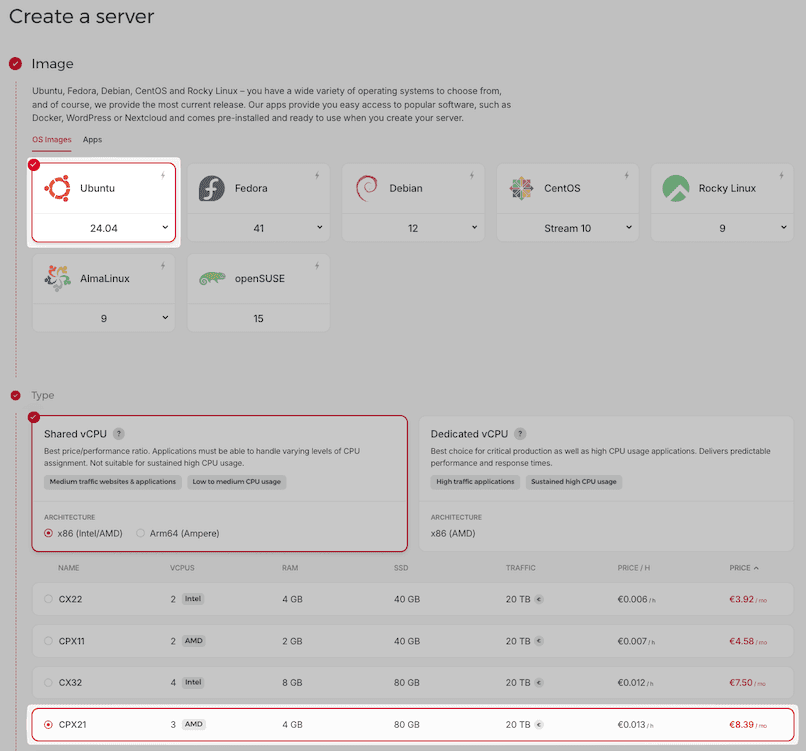Click the lightning bolt on Fedora card
Image resolution: width=806 pixels, height=751 pixels.
coord(317,175)
